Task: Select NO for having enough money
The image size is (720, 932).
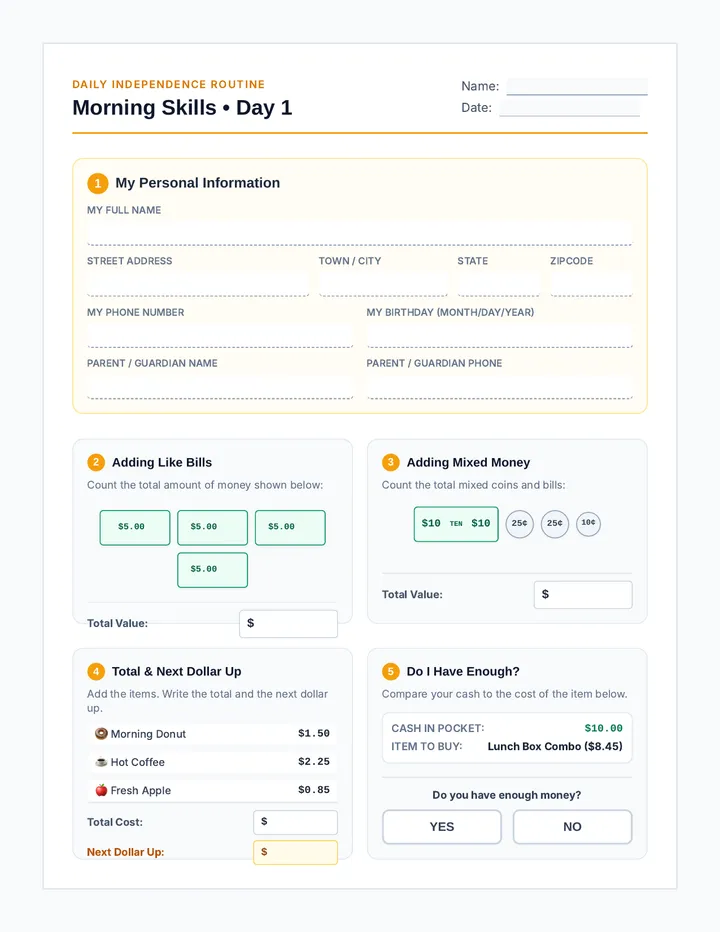Action: (x=572, y=827)
